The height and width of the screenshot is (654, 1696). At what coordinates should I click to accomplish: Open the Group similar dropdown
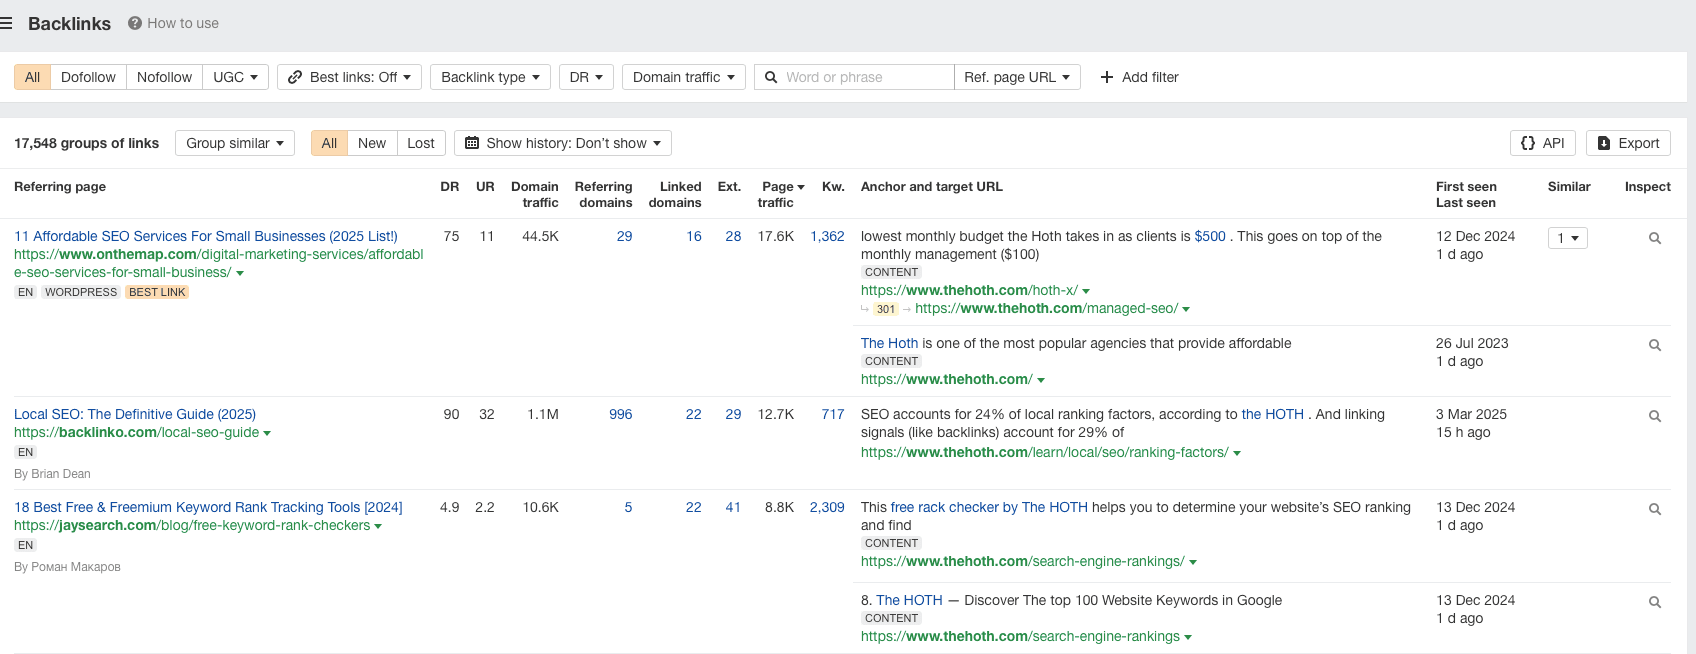(234, 143)
